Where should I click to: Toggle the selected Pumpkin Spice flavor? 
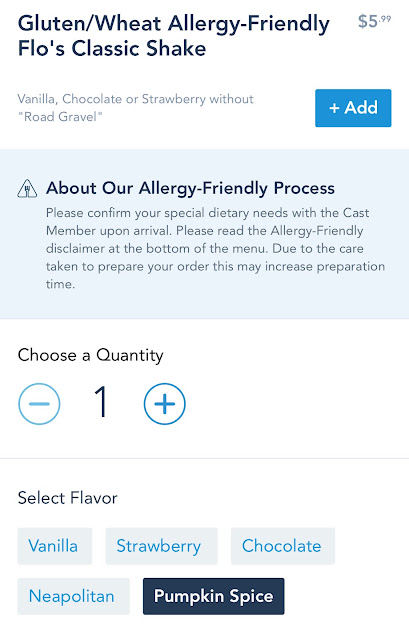pyautogui.click(x=213, y=596)
